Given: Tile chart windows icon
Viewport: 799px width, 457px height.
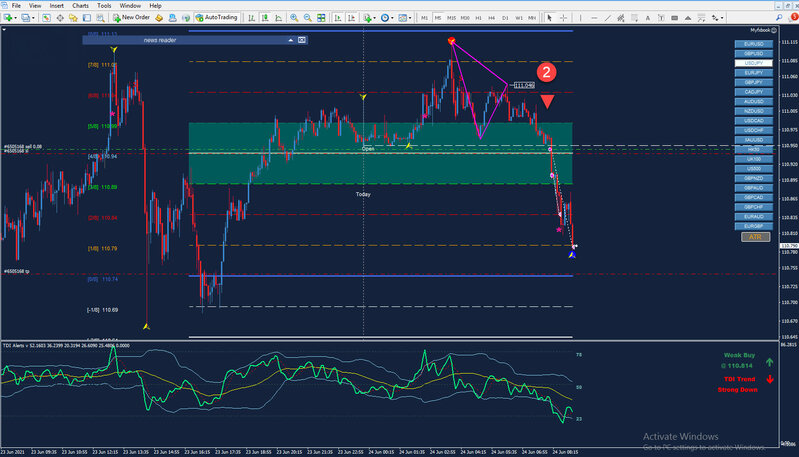Looking at the screenshot, I should (321, 18).
